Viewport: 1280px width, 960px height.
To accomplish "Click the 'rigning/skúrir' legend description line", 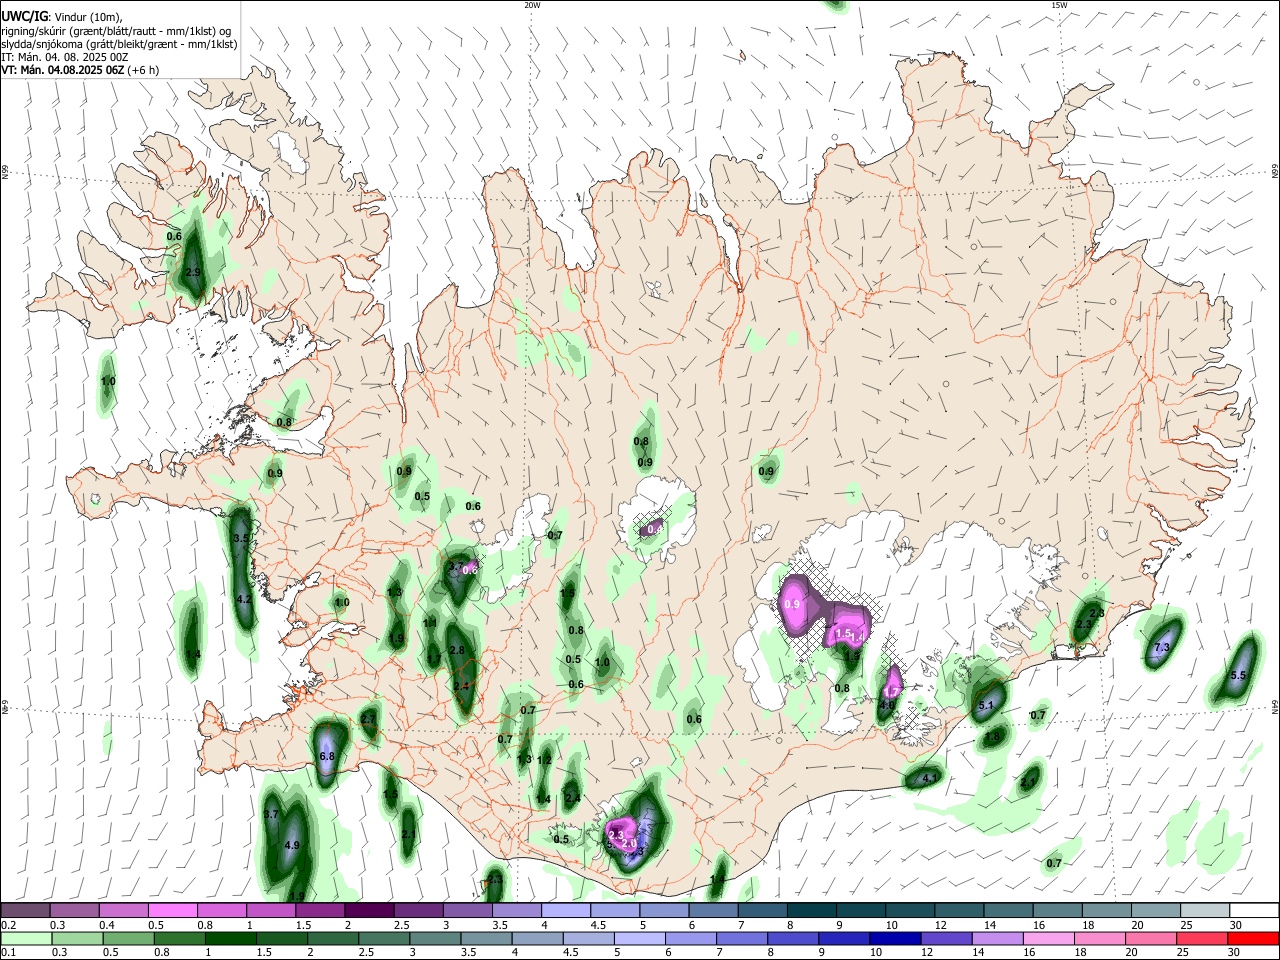I will pyautogui.click(x=118, y=30).
